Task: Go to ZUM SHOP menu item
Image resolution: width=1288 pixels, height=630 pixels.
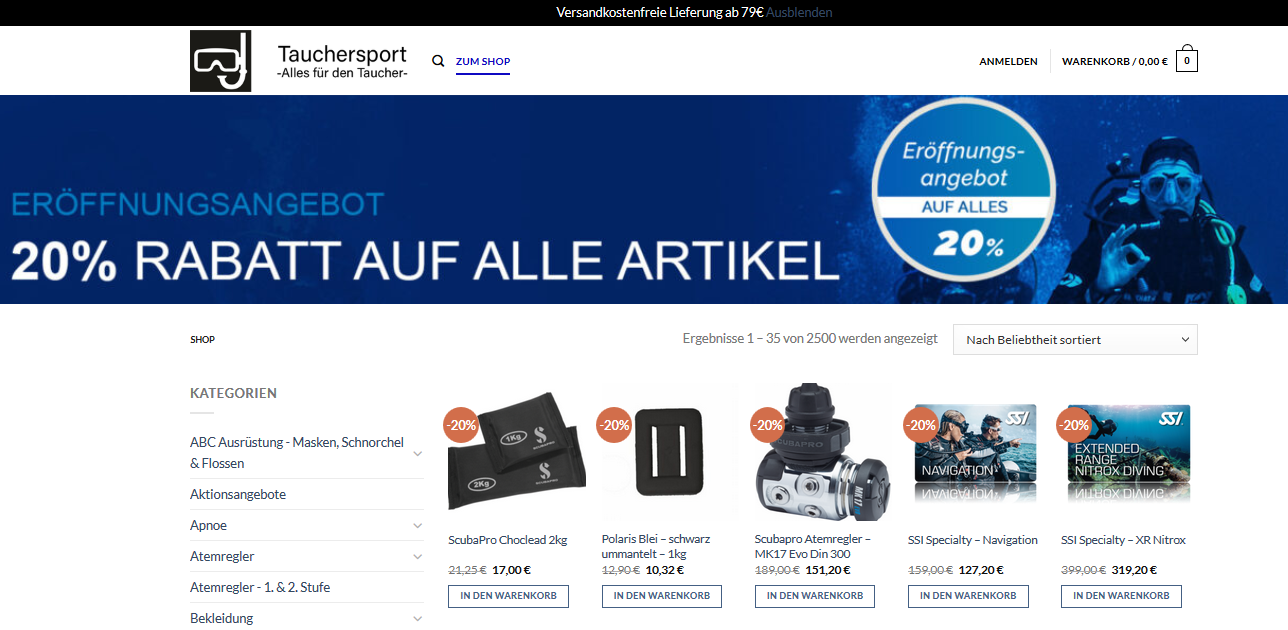Action: click(483, 61)
